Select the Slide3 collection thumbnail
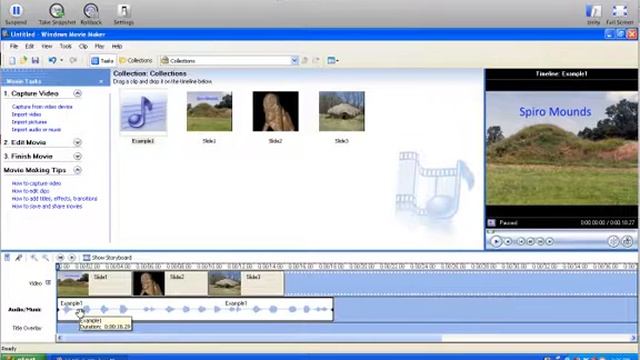This screenshot has width=640, height=360. coord(342,111)
